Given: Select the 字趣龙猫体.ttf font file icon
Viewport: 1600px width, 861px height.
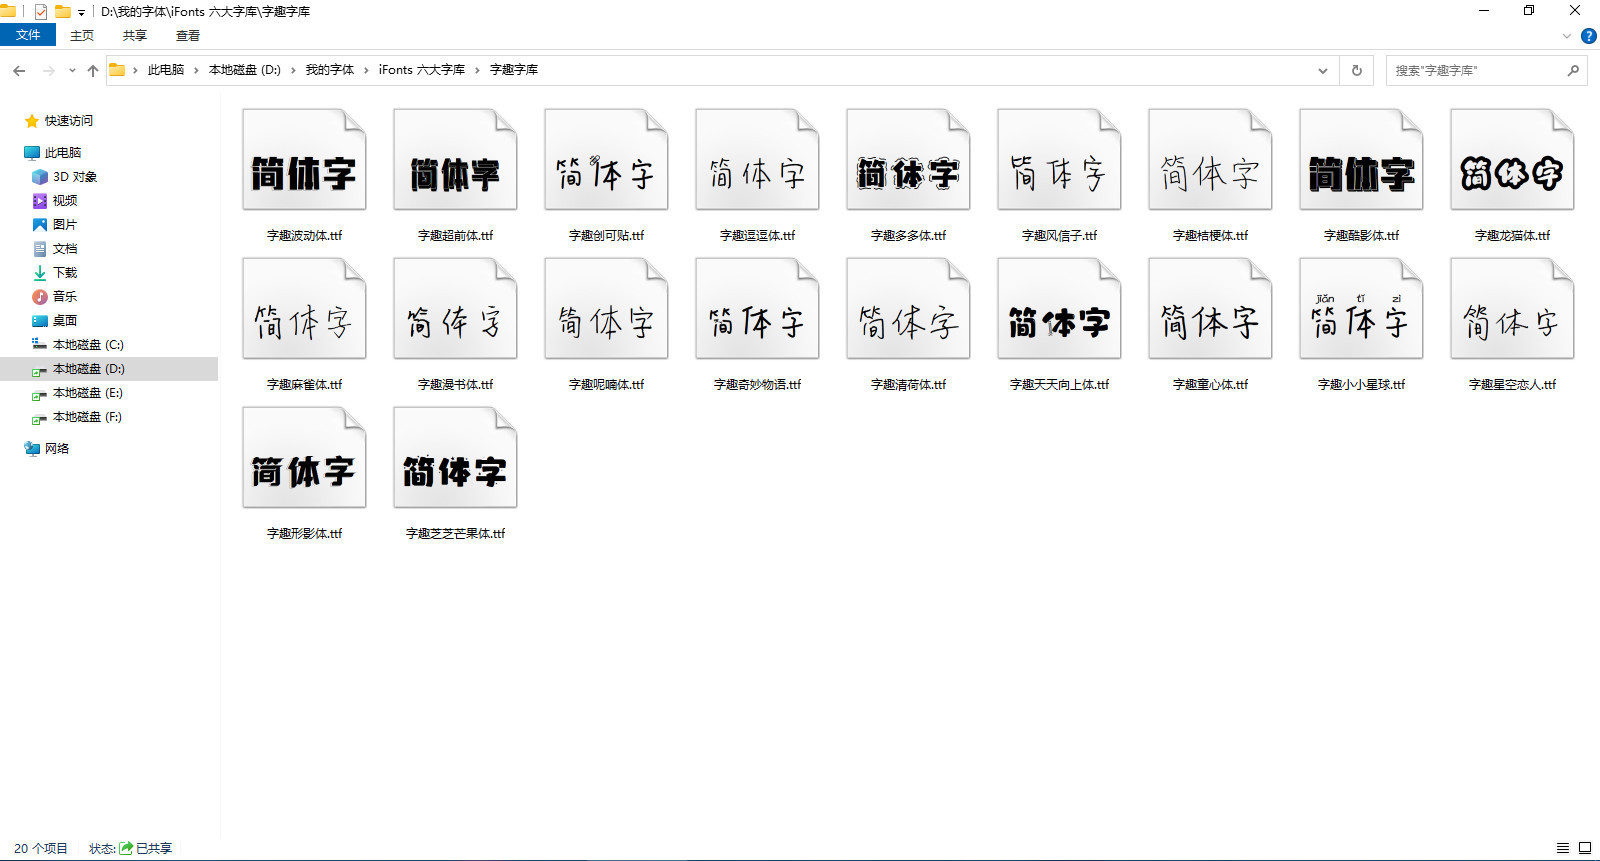Looking at the screenshot, I should [x=1512, y=160].
